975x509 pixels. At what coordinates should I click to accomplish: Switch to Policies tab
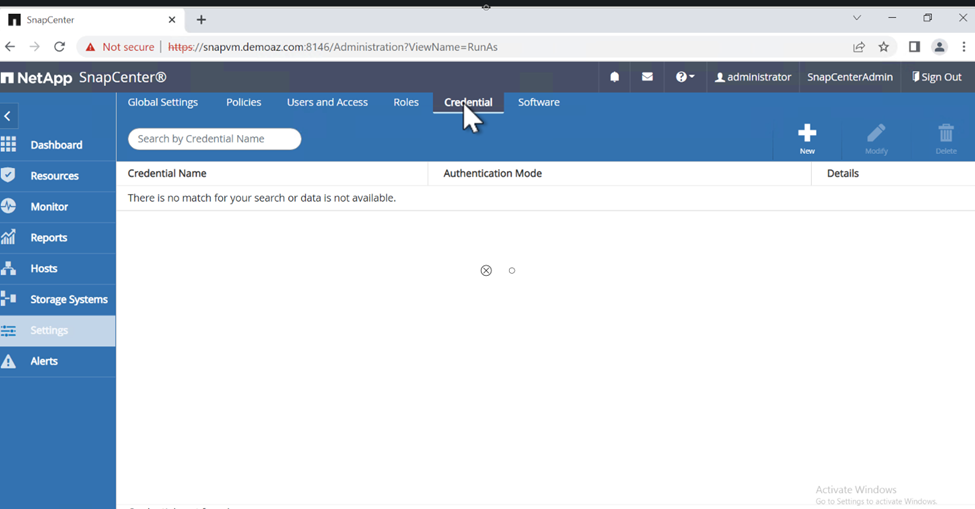pos(244,102)
